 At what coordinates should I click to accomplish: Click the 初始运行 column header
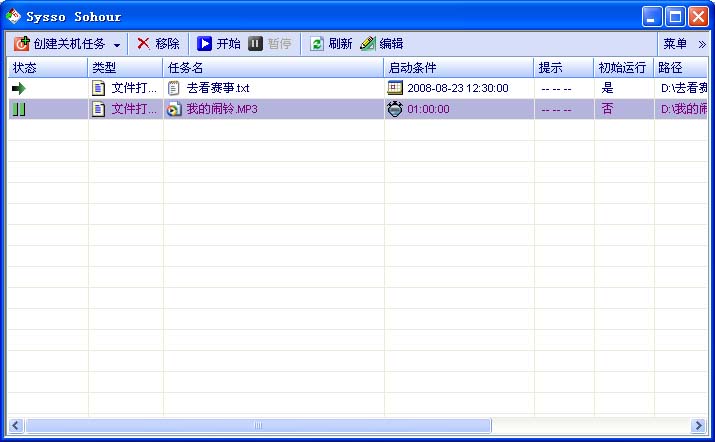pyautogui.click(x=624, y=68)
